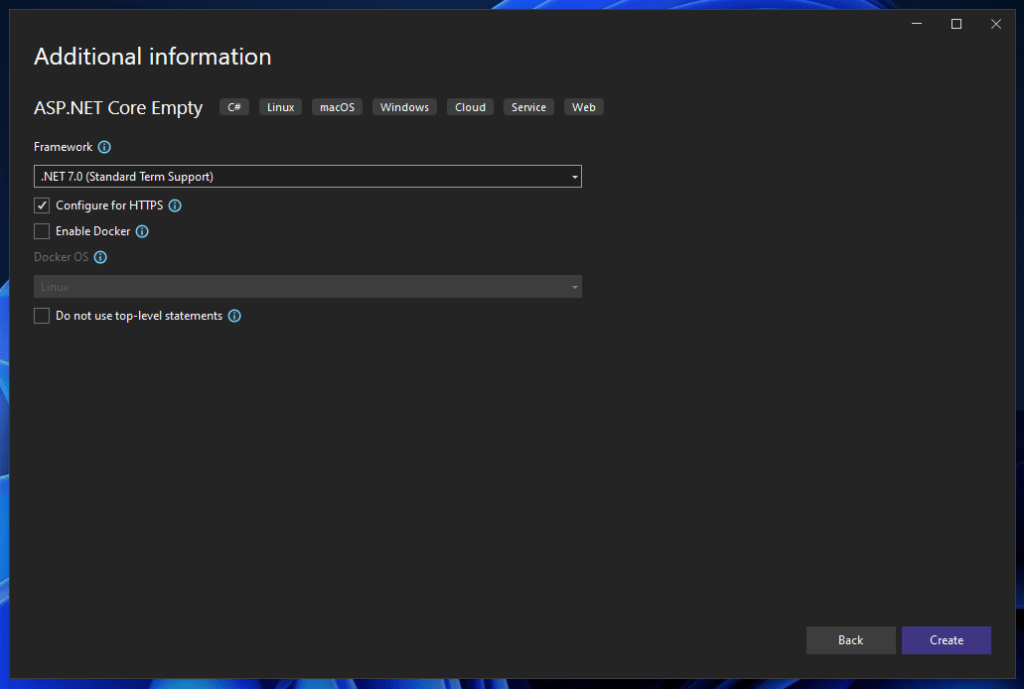The height and width of the screenshot is (689, 1024).
Task: Go back with the Back button
Action: 850,640
